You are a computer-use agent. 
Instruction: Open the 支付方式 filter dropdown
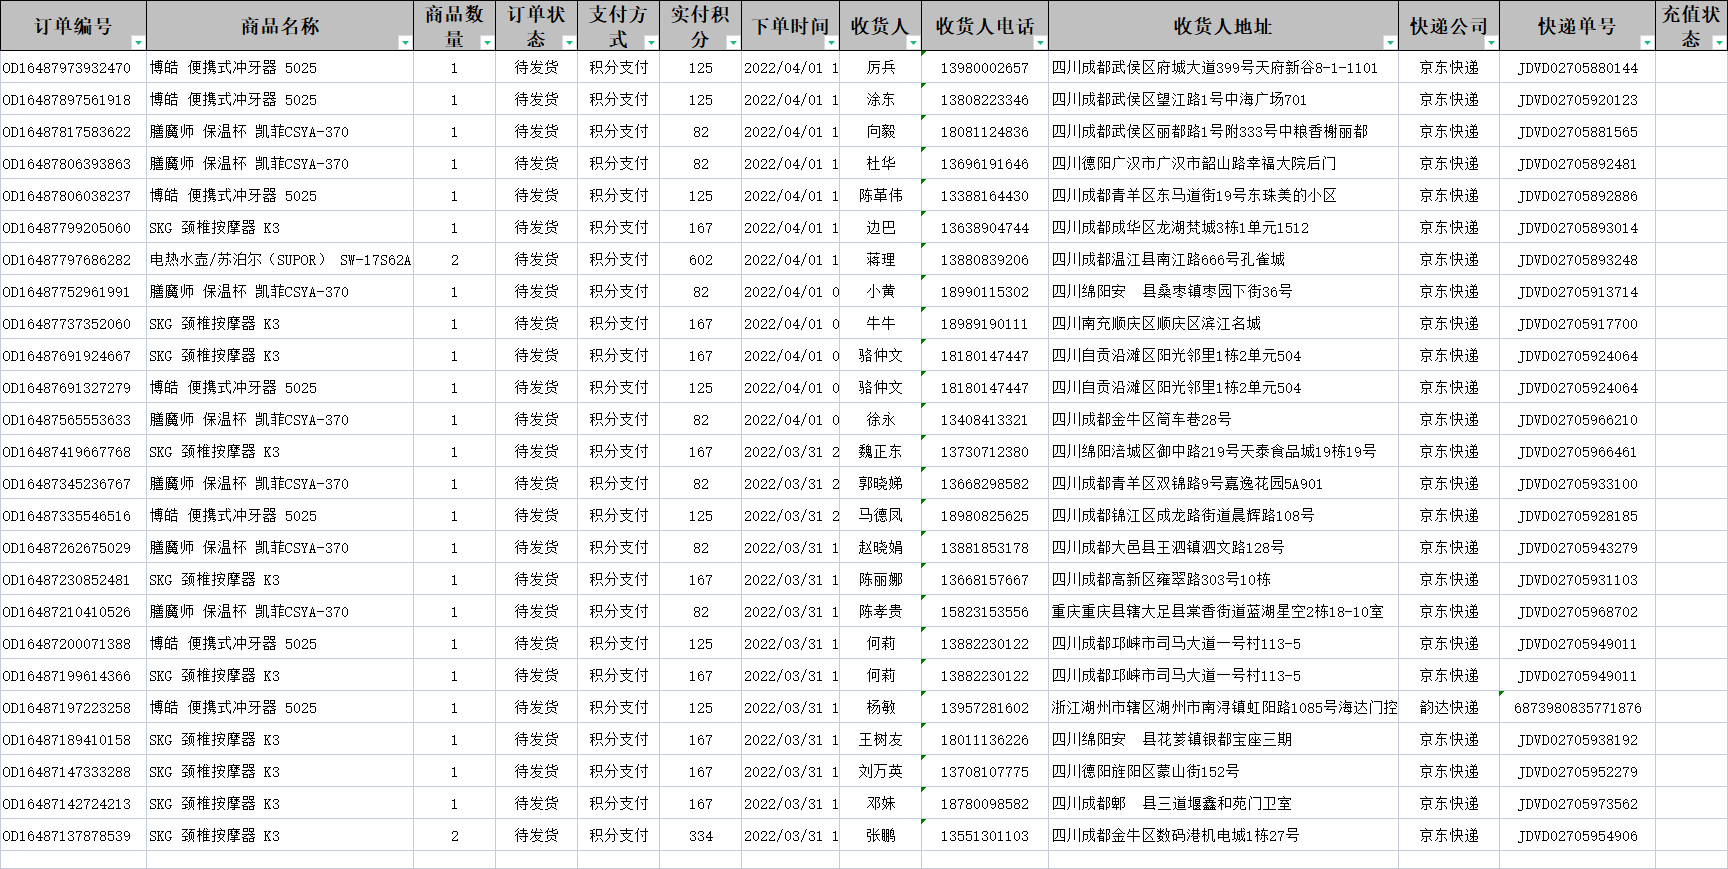point(651,42)
